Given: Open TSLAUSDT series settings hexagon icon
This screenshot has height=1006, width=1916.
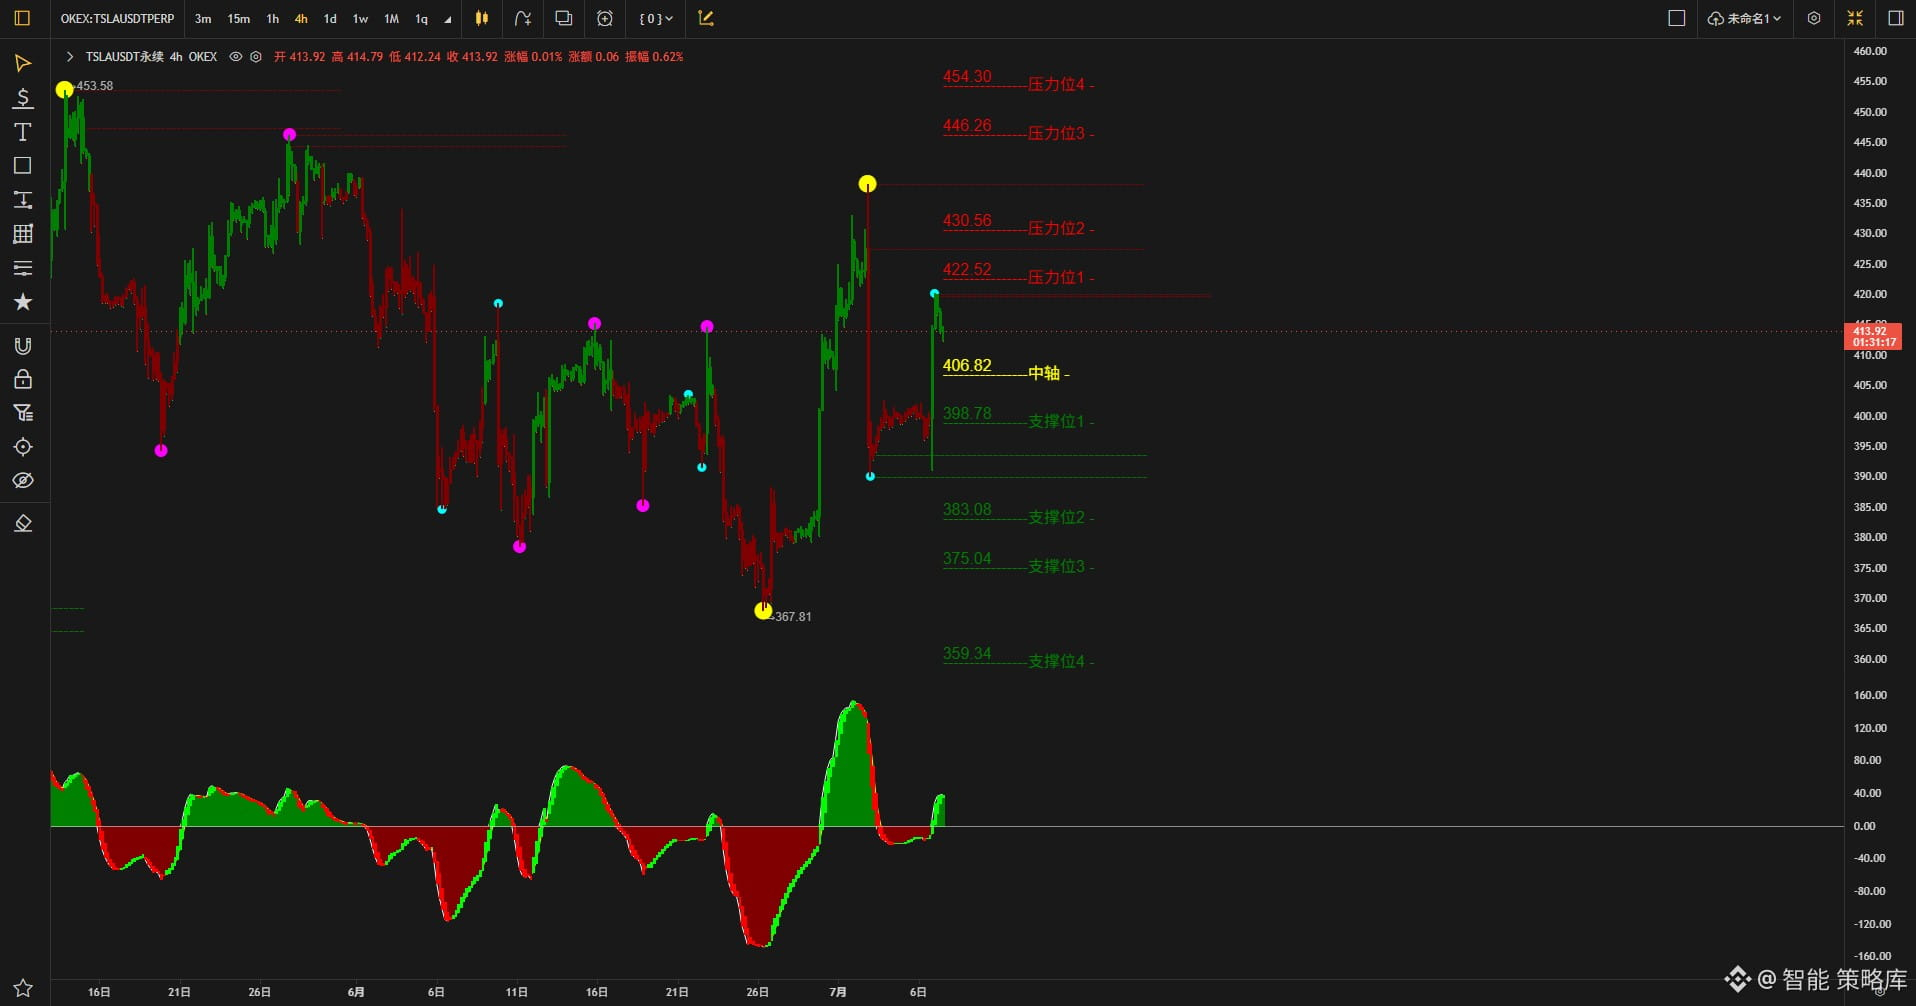Looking at the screenshot, I should [256, 57].
